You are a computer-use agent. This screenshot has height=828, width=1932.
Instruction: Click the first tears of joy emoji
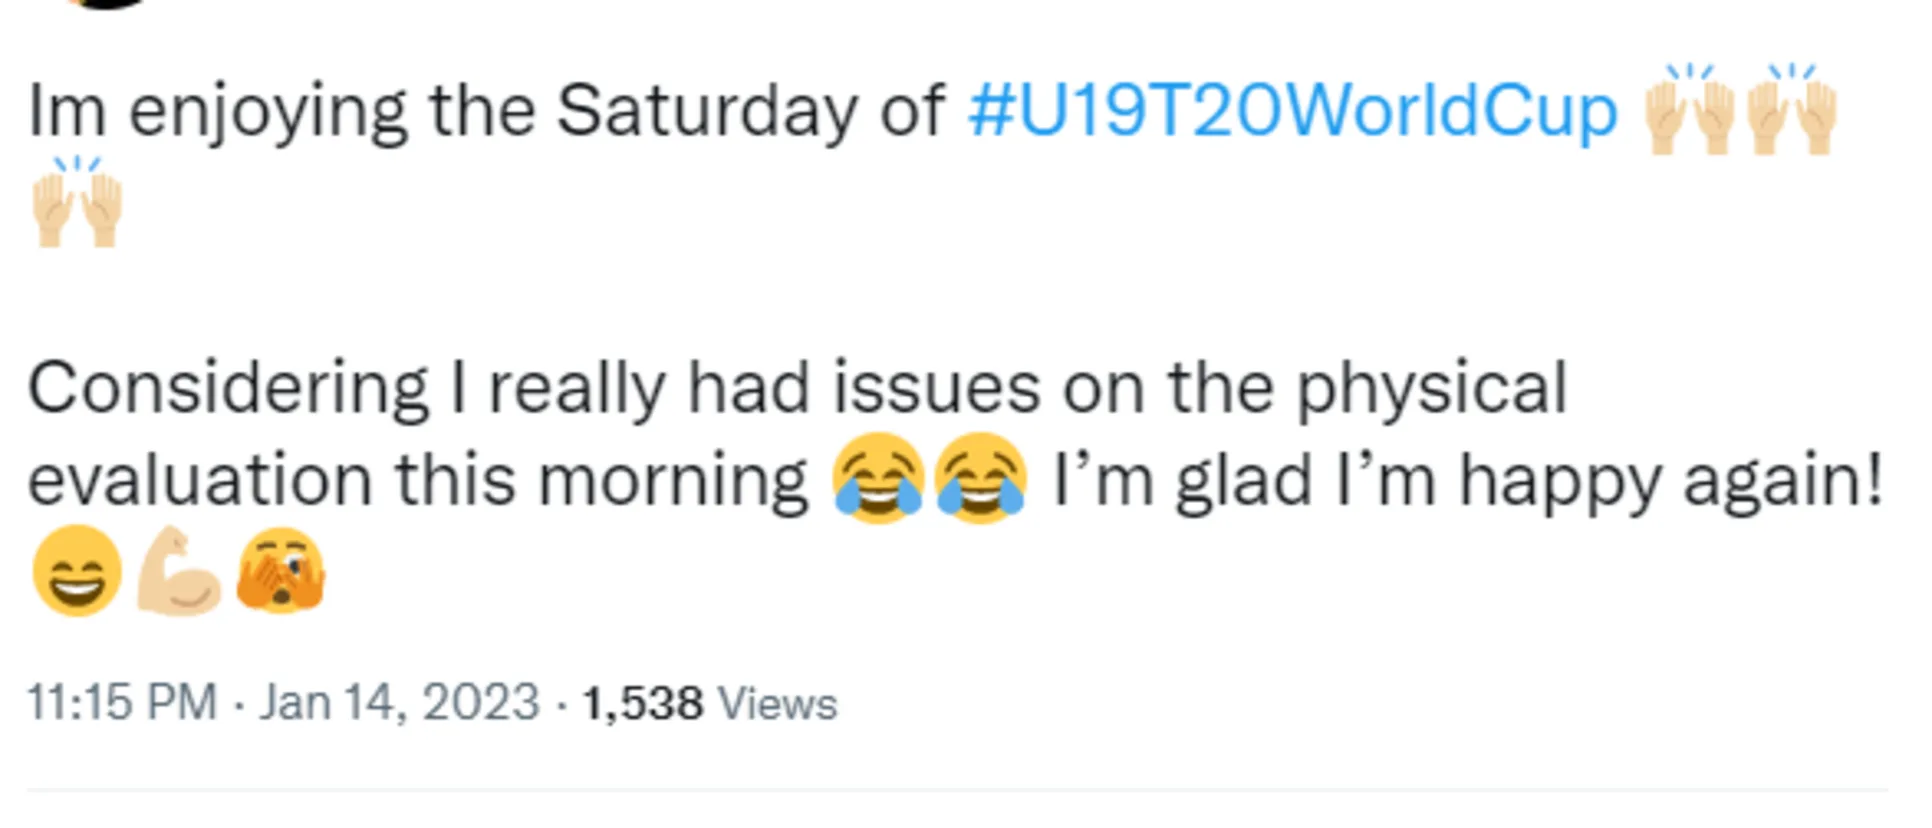(878, 478)
